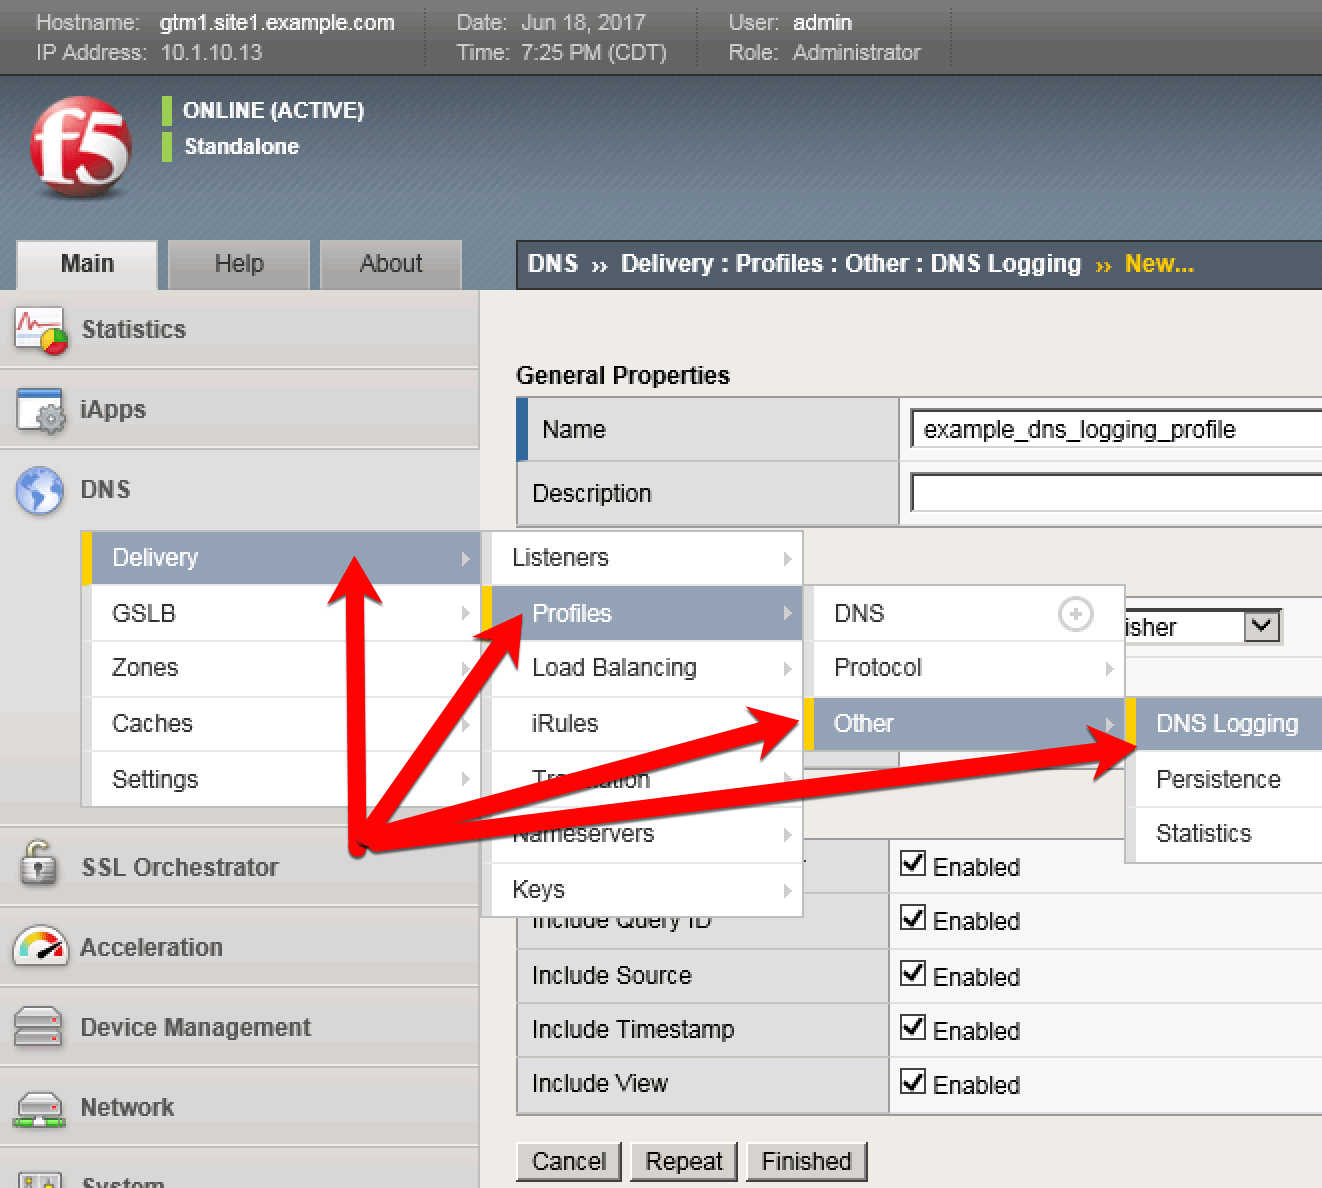This screenshot has width=1322, height=1188.
Task: Click the Cancel button
Action: [569, 1161]
